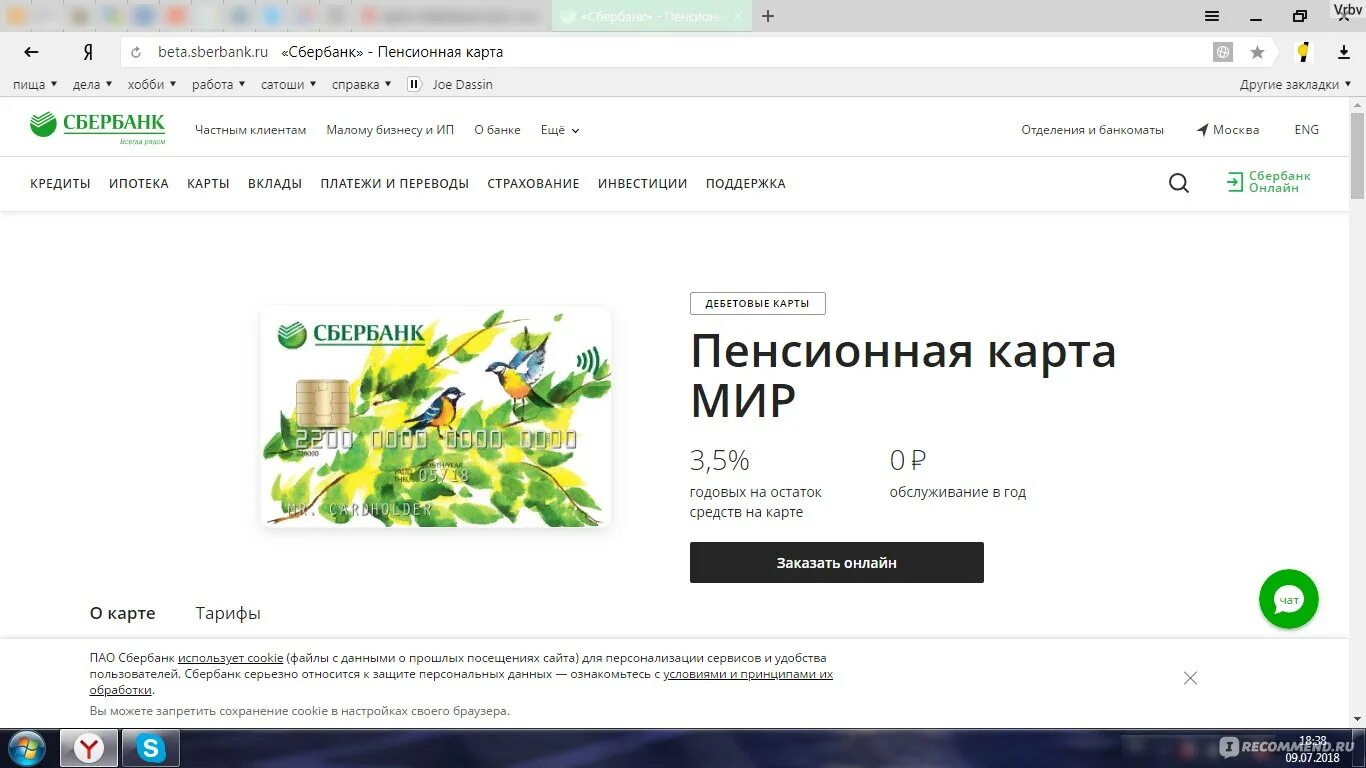The height and width of the screenshot is (768, 1366).
Task: Bookmark page with the star icon
Action: [x=1257, y=52]
